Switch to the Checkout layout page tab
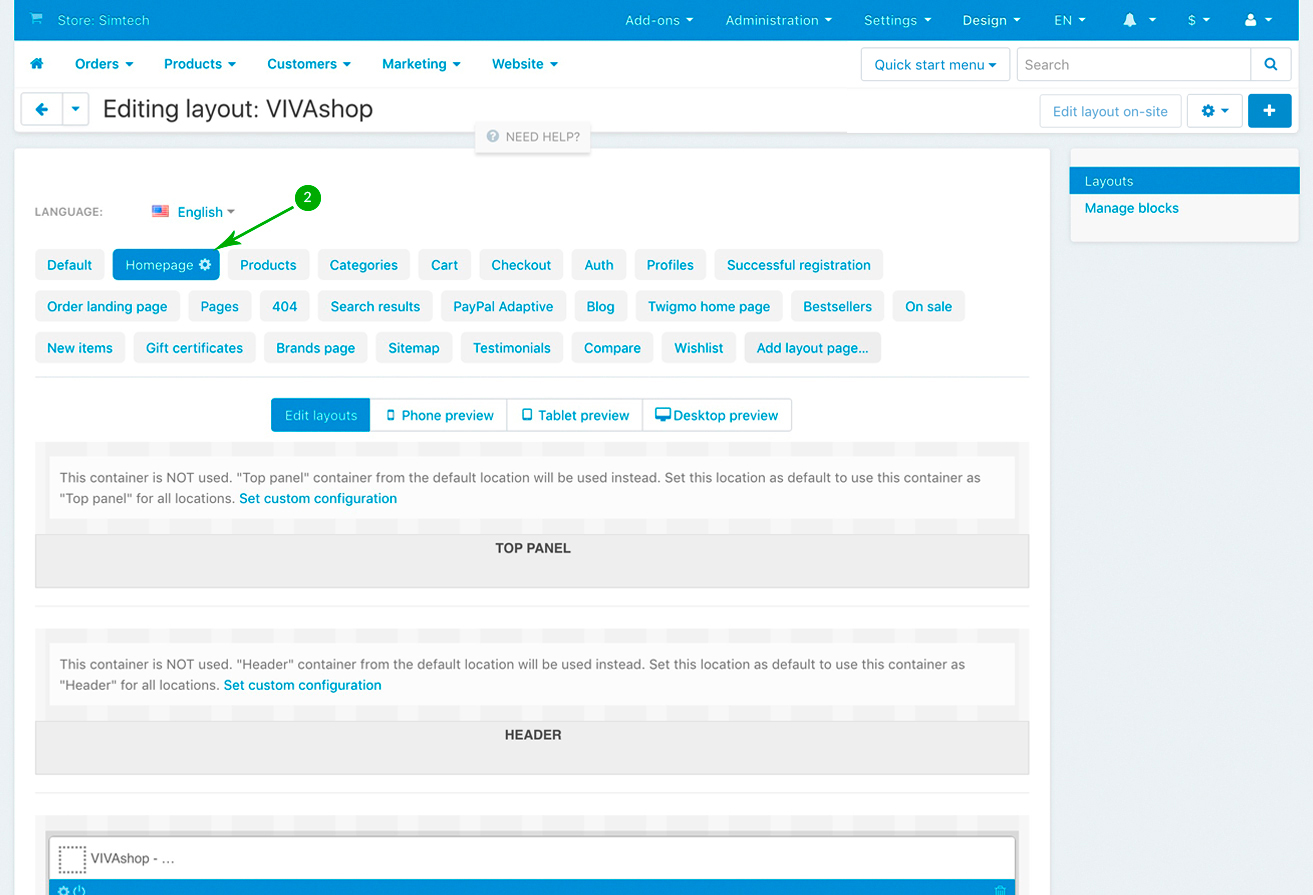1313x895 pixels. point(521,265)
